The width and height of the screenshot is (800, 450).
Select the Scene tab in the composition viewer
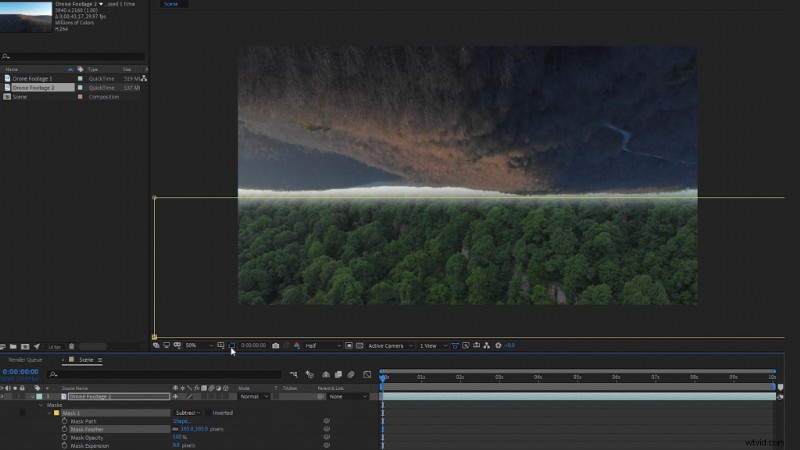coord(171,4)
